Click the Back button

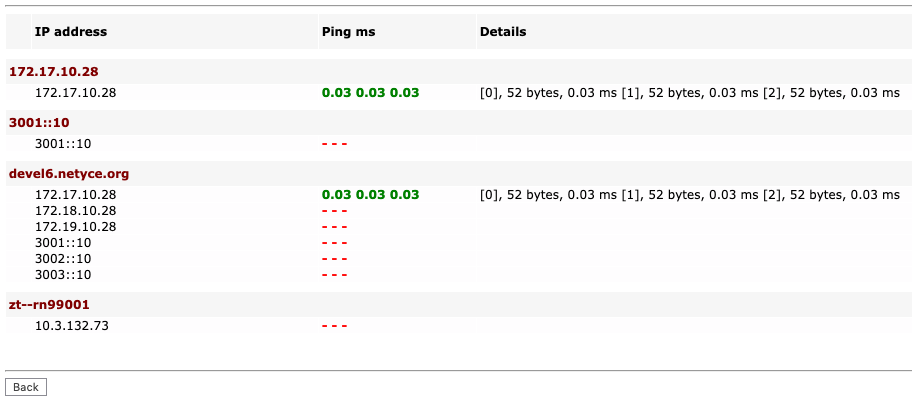coord(26,387)
